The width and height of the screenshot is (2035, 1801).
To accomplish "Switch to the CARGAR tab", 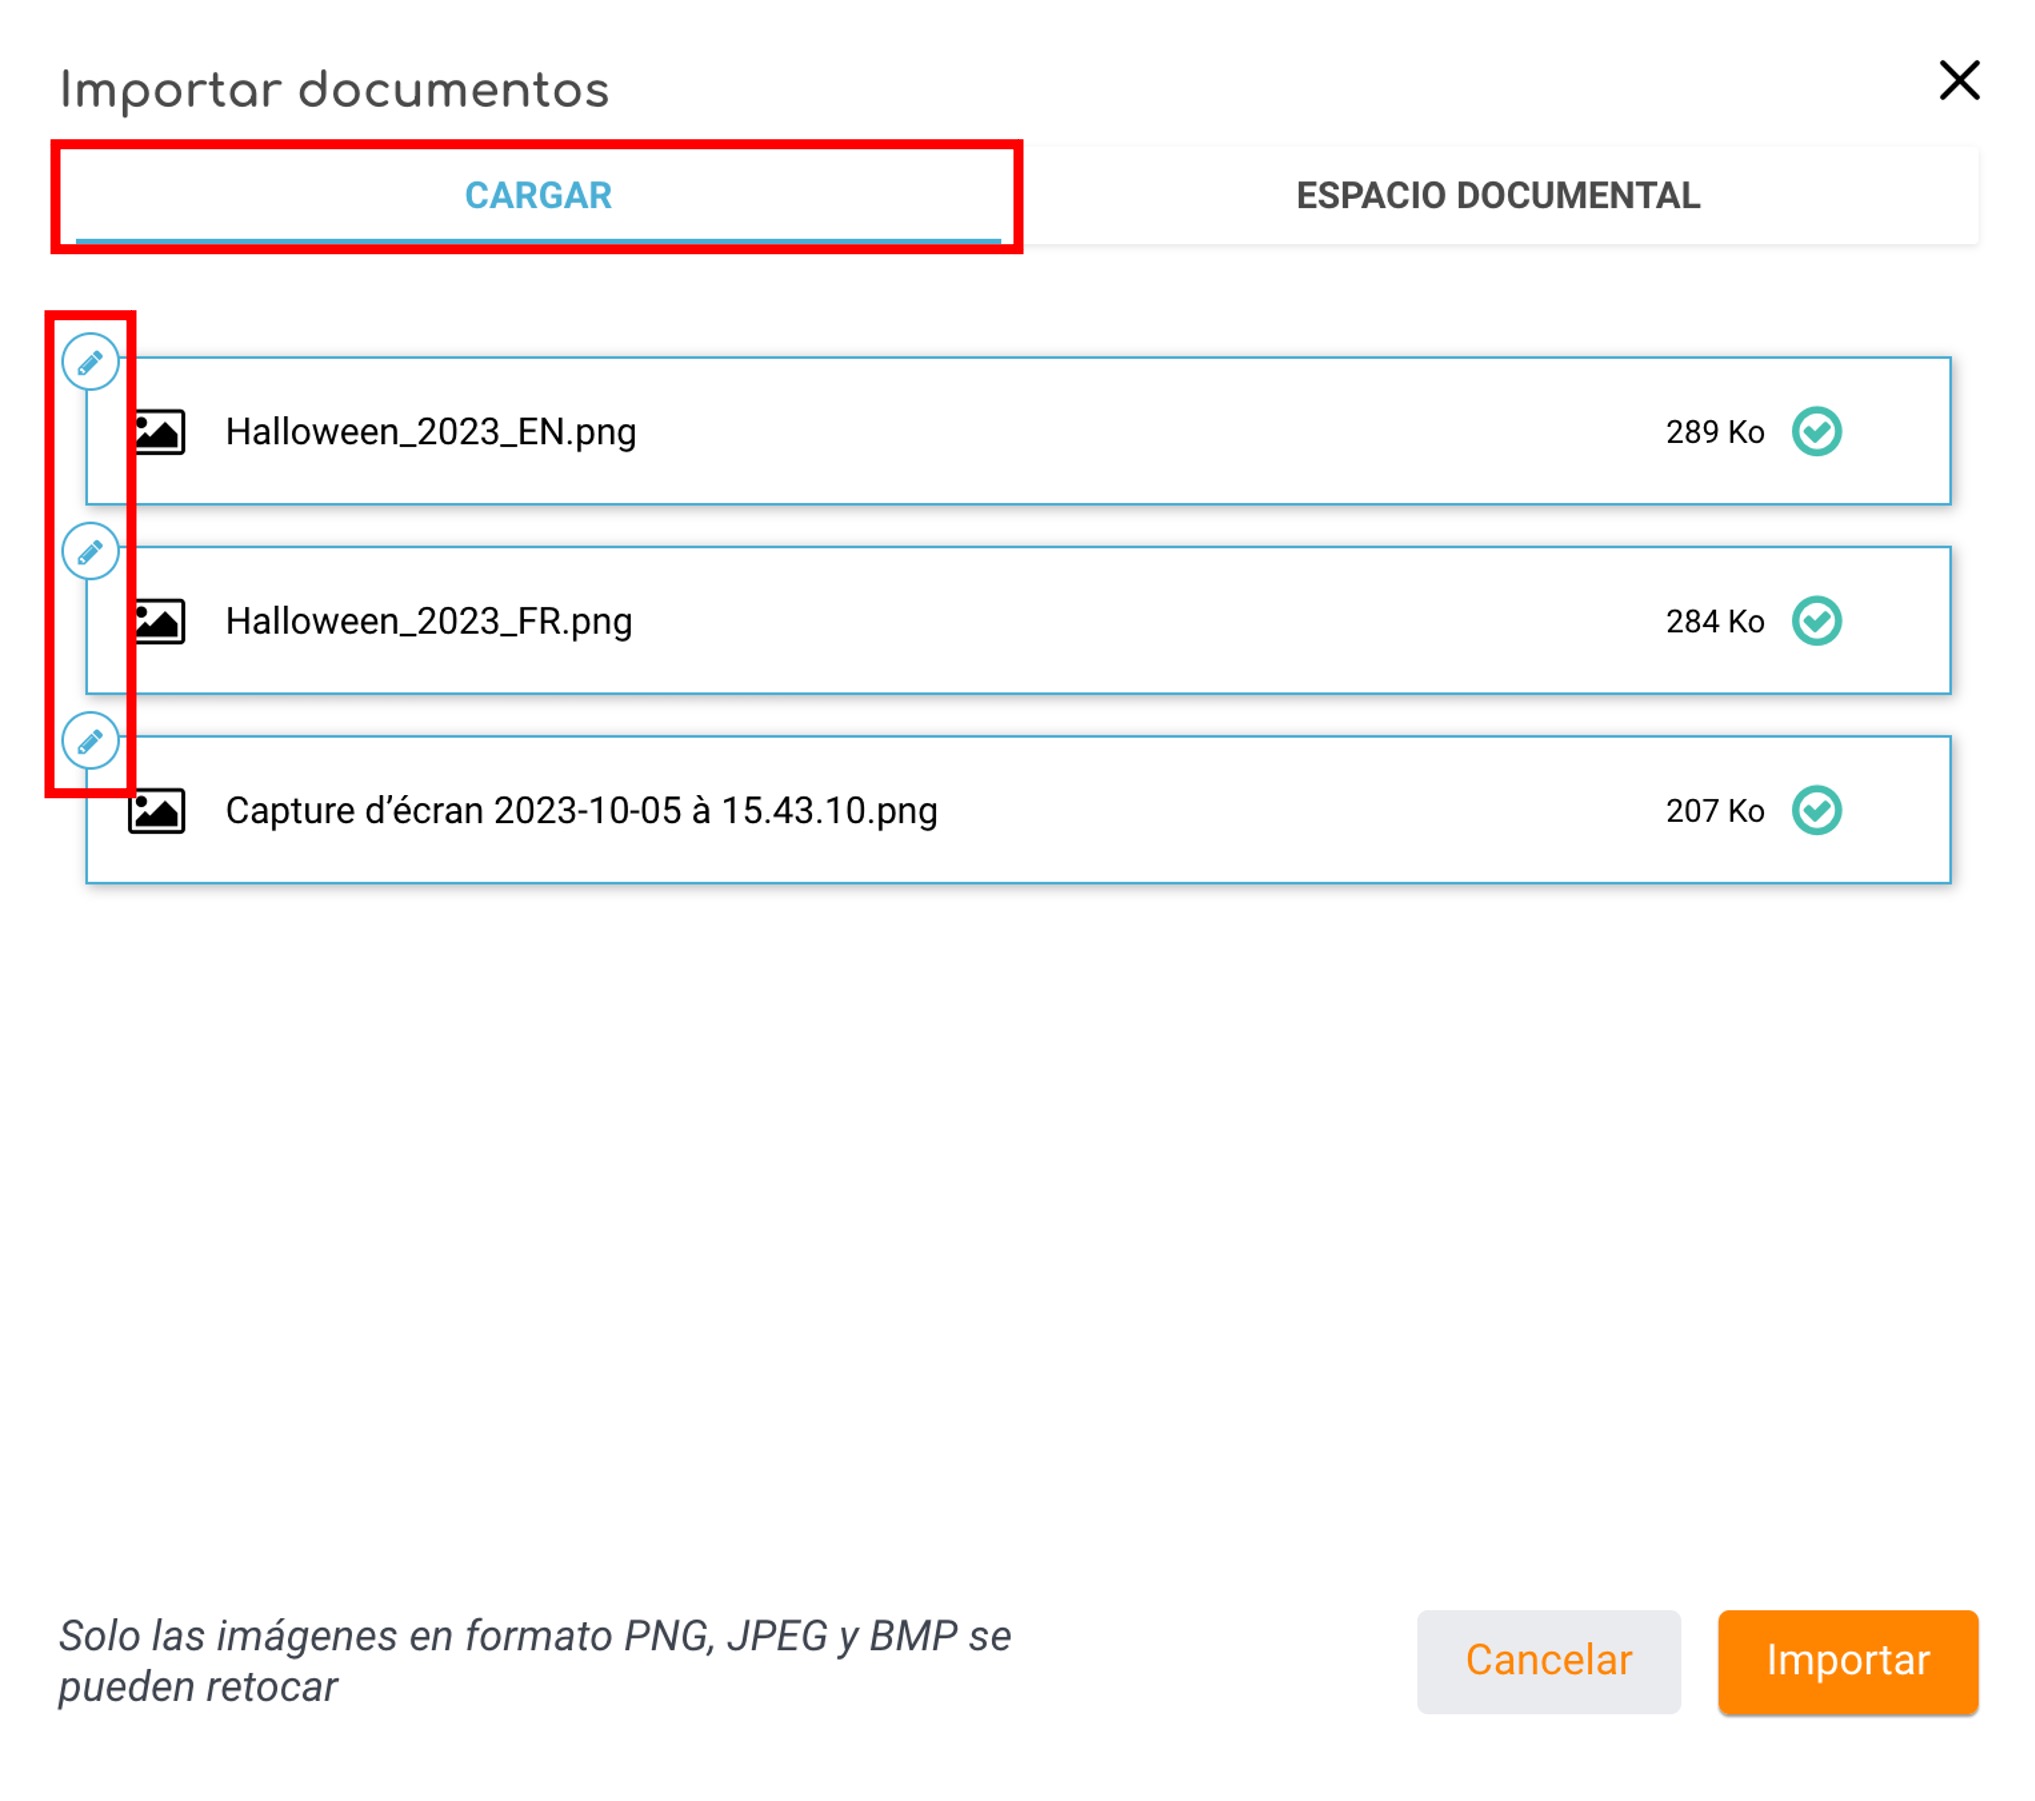I will [x=538, y=195].
